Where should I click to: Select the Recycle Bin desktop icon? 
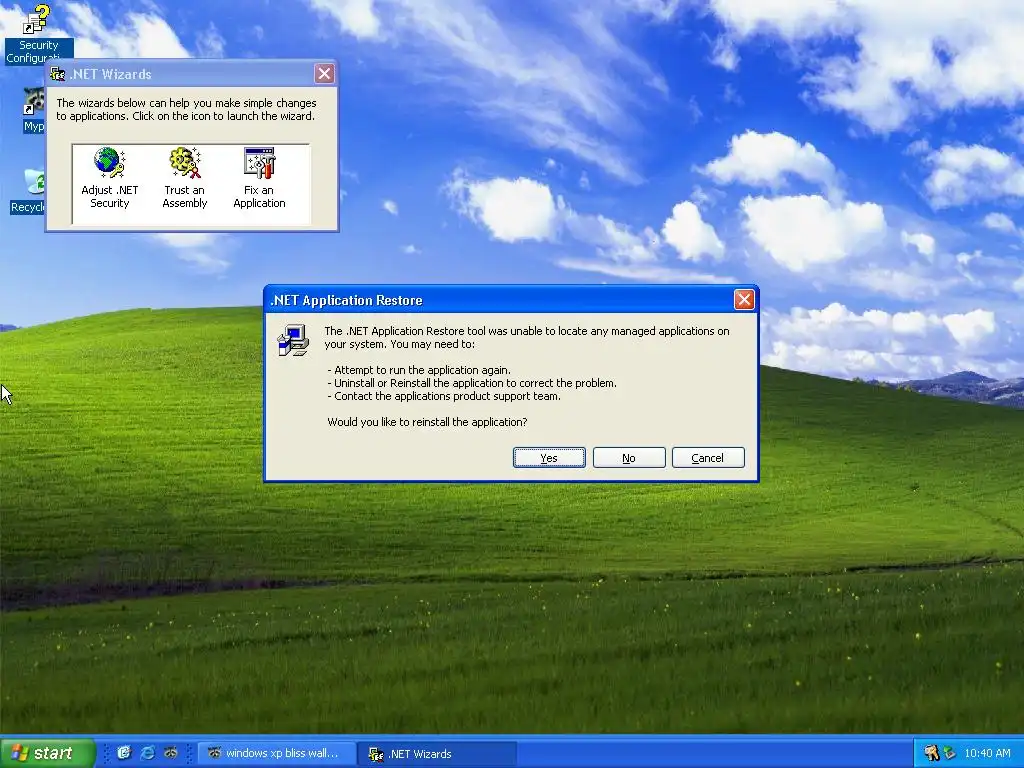[27, 191]
